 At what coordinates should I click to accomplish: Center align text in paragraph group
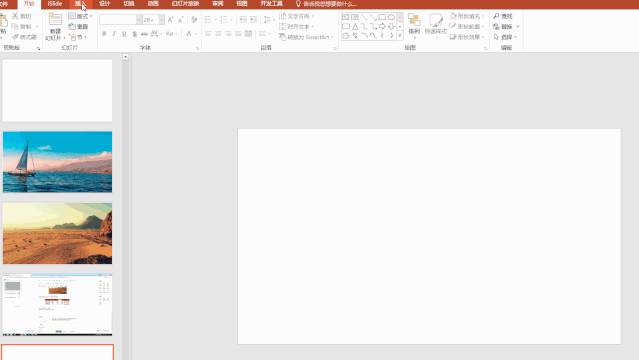click(218, 33)
